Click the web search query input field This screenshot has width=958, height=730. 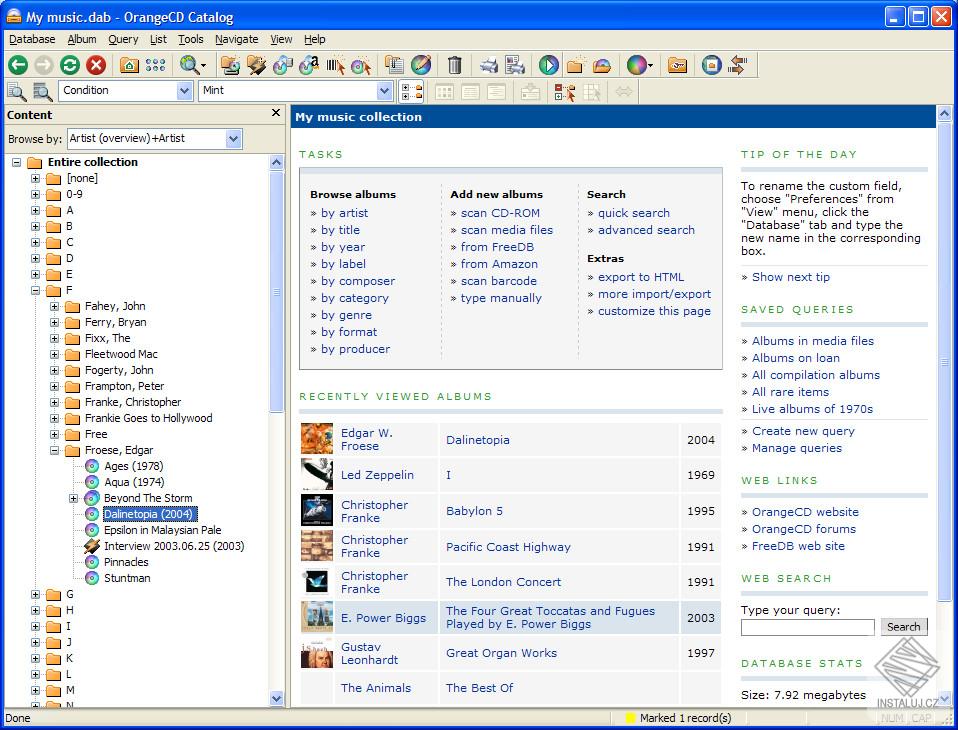(807, 627)
